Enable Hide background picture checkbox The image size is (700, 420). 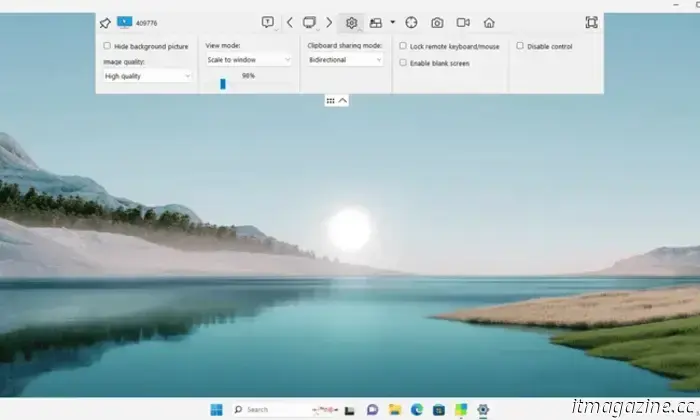[x=108, y=46]
